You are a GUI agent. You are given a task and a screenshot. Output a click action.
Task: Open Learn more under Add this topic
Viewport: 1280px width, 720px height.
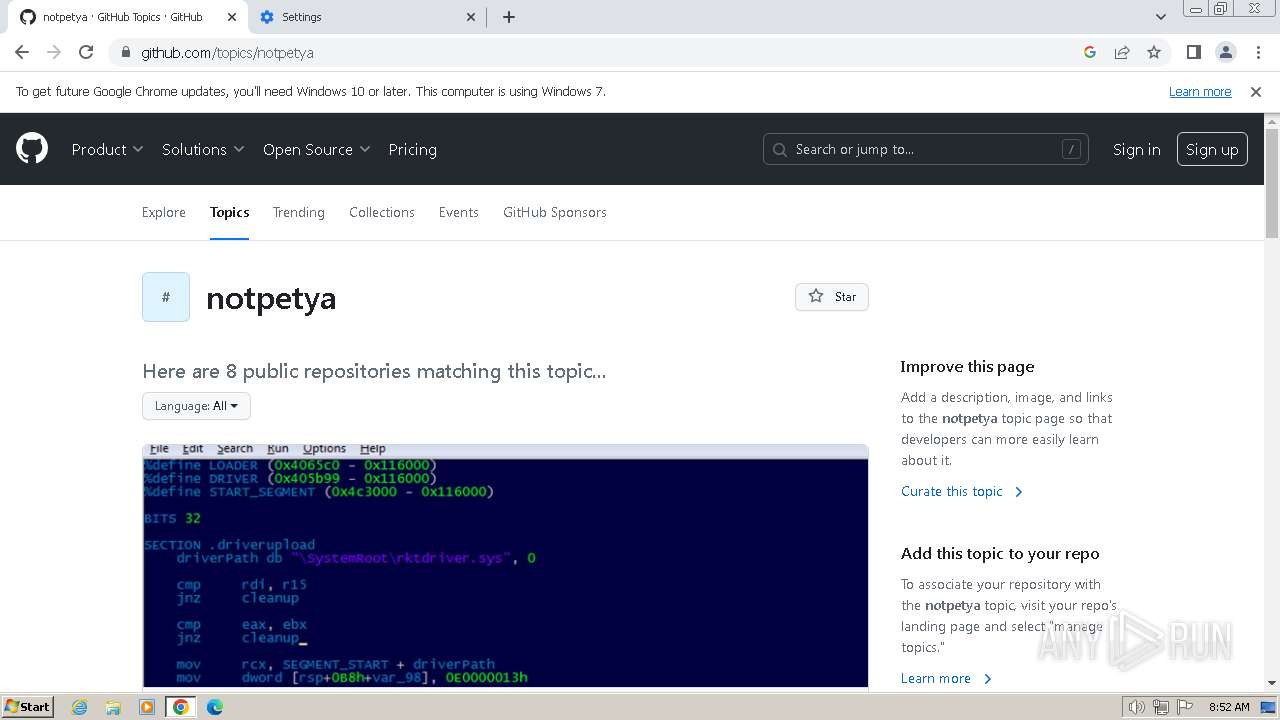946,678
